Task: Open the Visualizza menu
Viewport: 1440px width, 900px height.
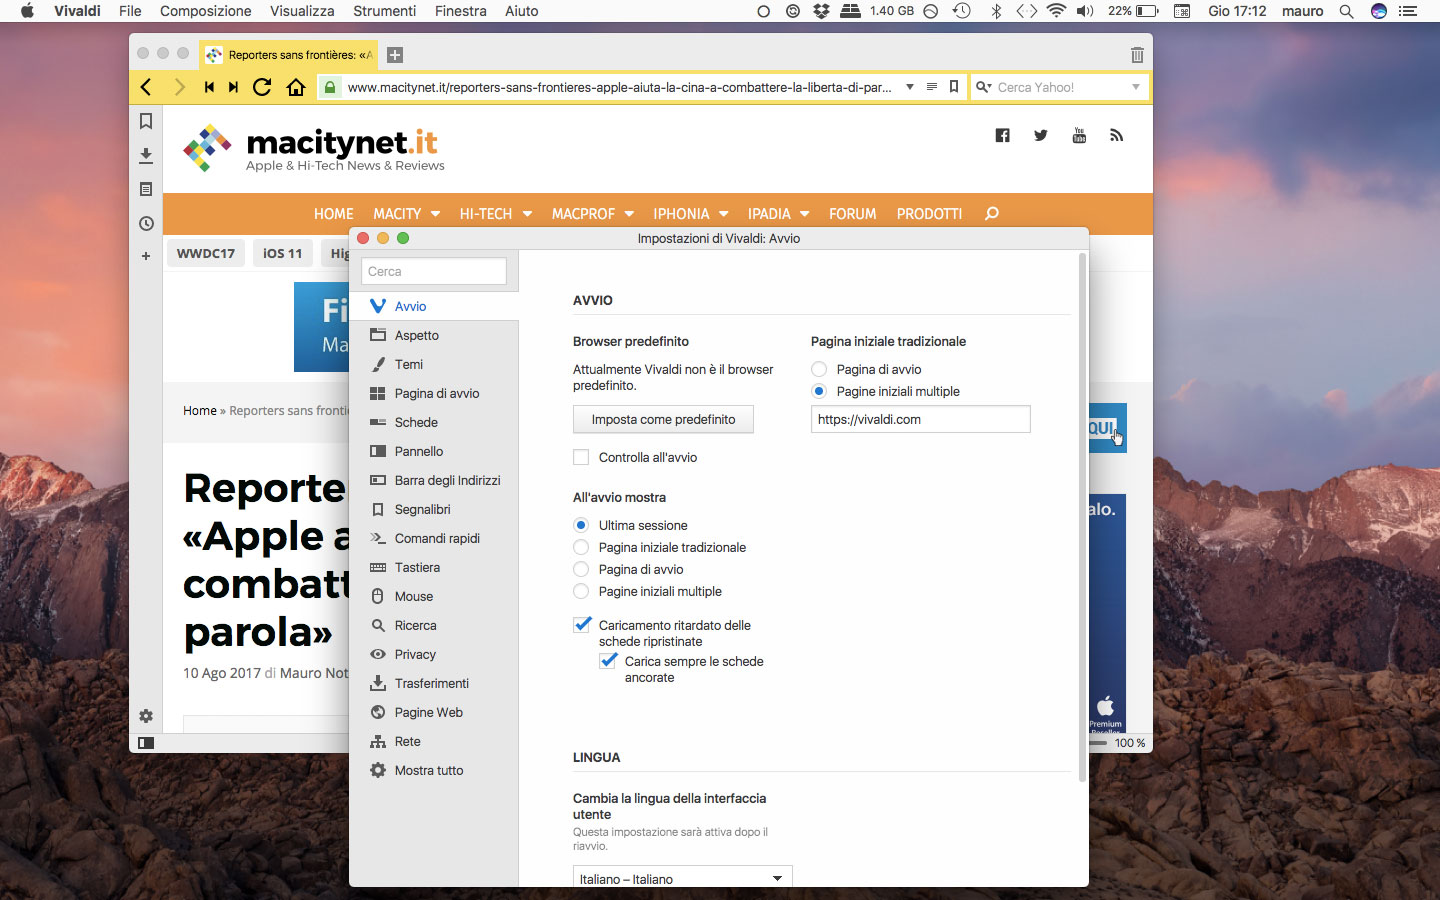Action: tap(302, 11)
